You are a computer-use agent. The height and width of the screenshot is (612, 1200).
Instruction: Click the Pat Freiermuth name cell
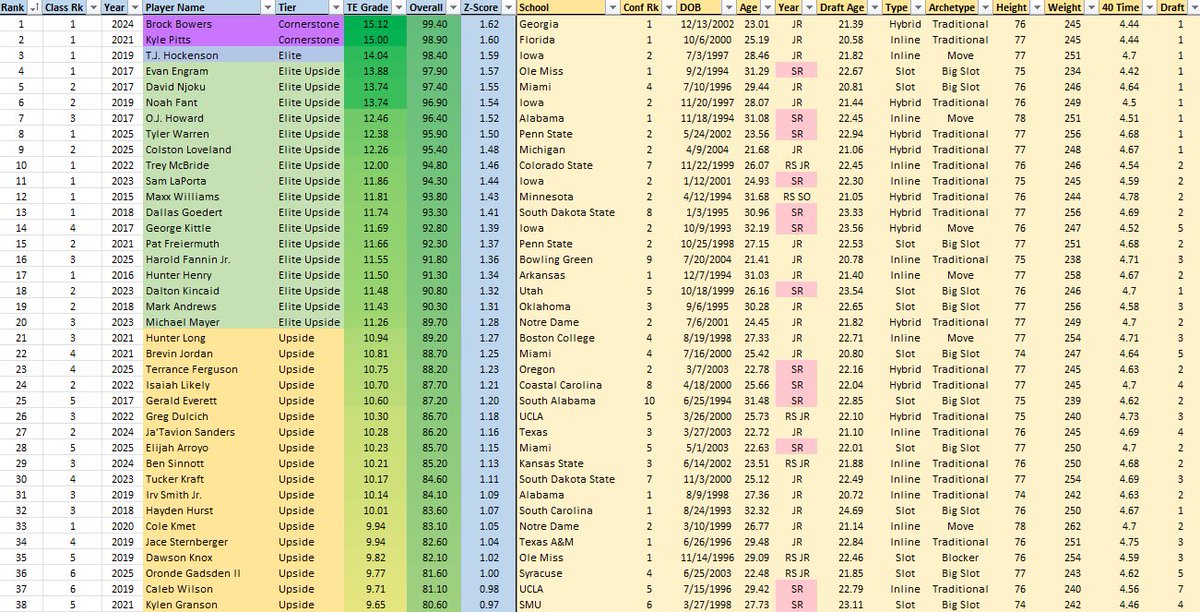tap(208, 244)
